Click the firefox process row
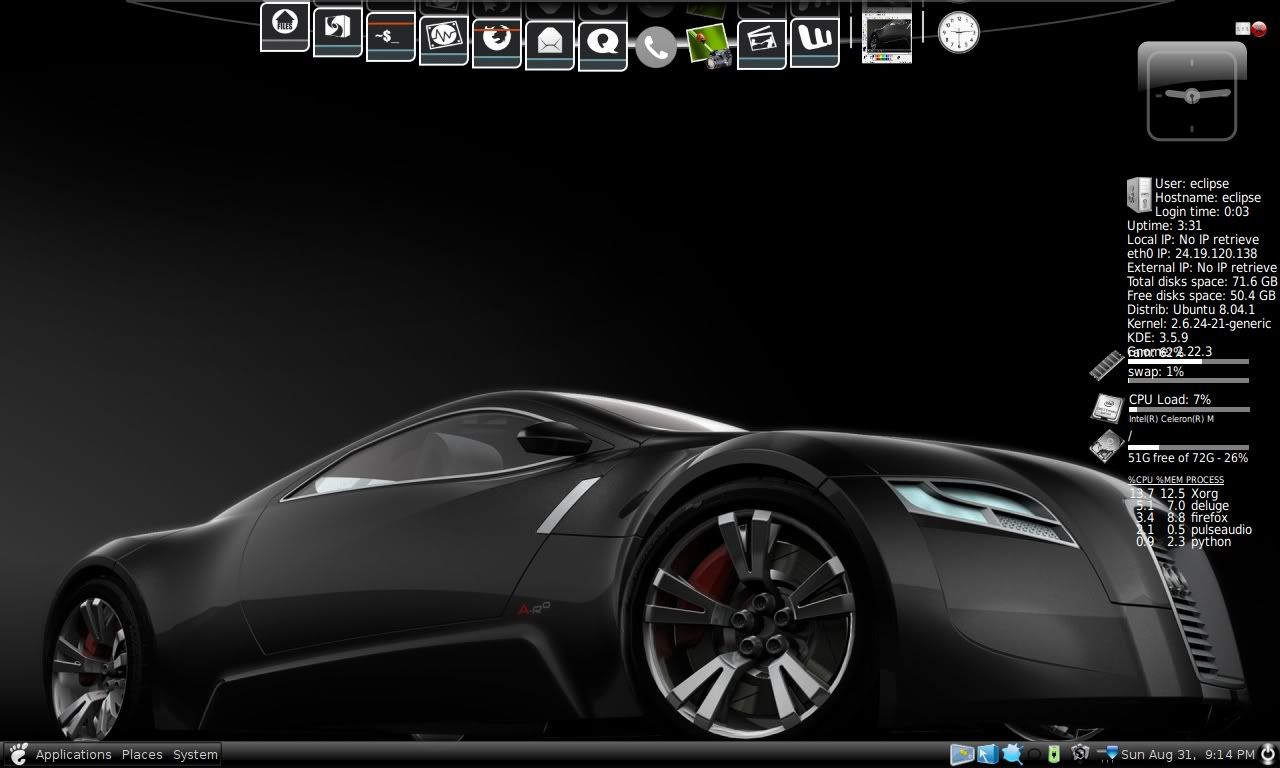The width and height of the screenshot is (1280, 768). [1182, 518]
